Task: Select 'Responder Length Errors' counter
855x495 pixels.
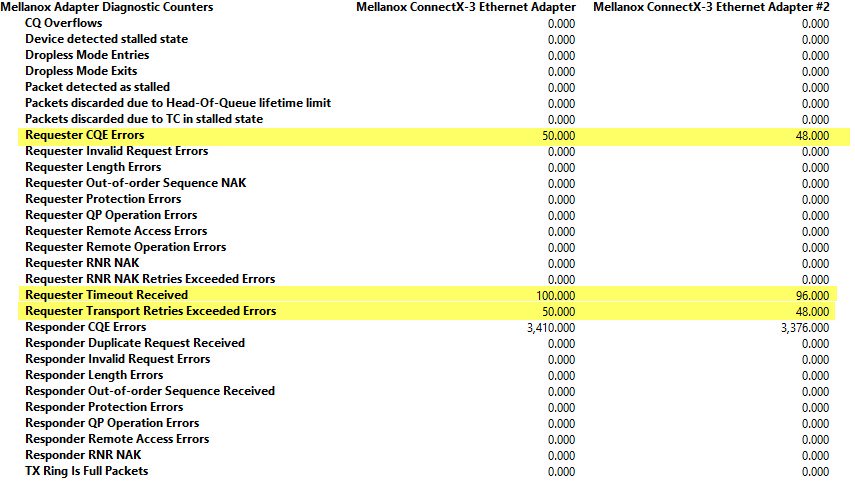Action: (94, 375)
